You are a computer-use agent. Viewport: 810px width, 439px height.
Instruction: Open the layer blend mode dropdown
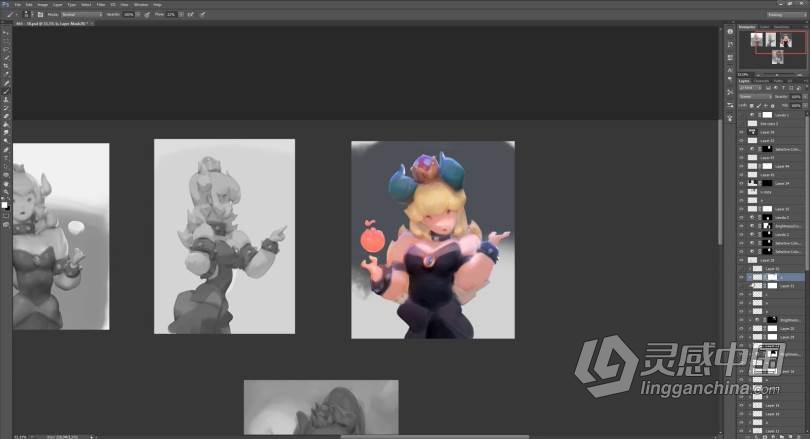coord(756,97)
